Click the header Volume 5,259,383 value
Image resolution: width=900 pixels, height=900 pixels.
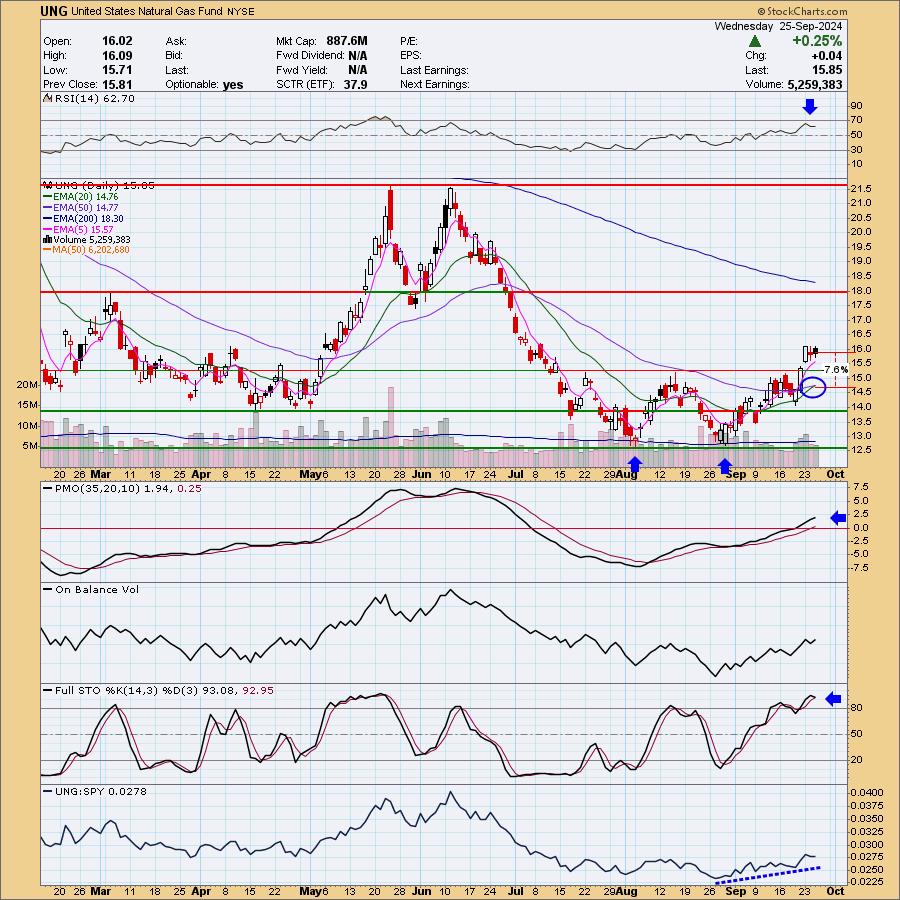[815, 85]
